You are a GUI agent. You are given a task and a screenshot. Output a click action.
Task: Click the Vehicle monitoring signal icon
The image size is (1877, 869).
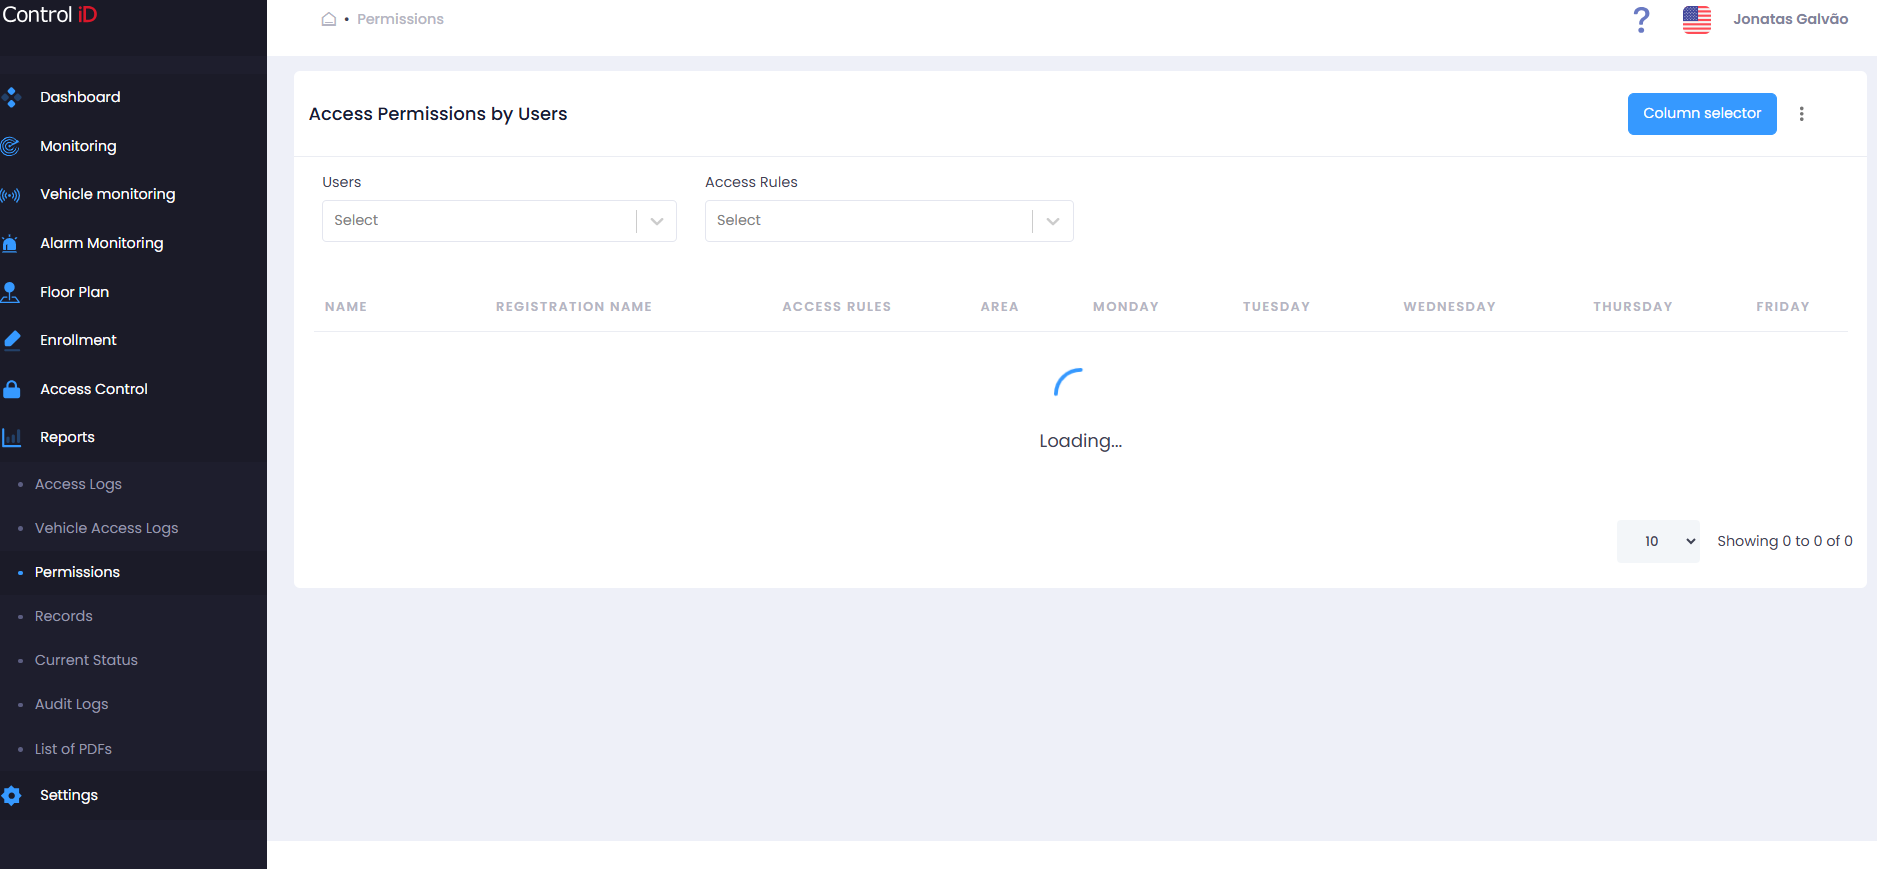coord(11,195)
